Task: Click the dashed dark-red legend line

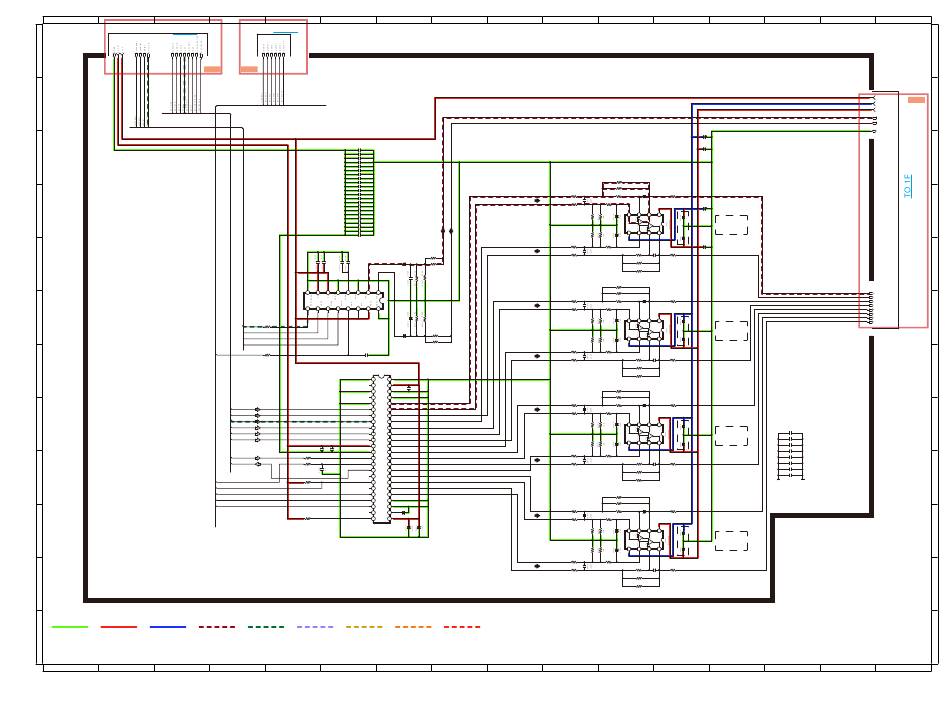Action: coord(217,627)
